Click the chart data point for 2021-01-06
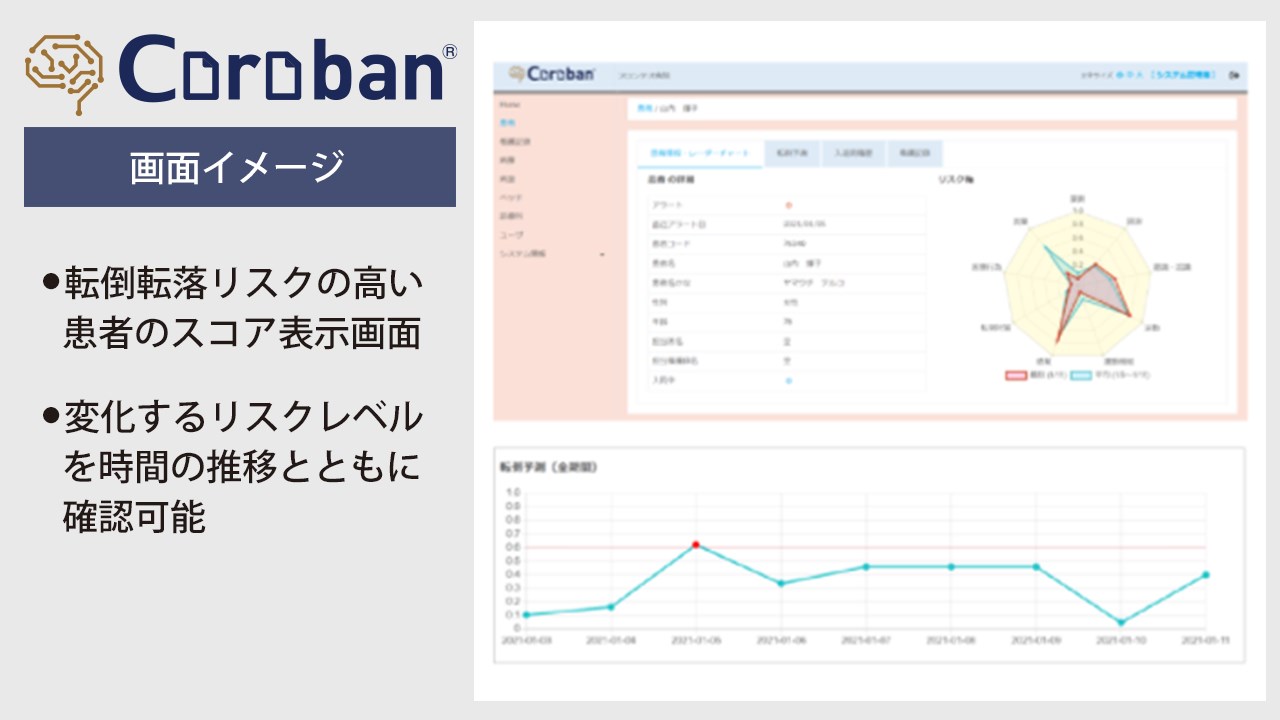The height and width of the screenshot is (720, 1280). tap(781, 583)
